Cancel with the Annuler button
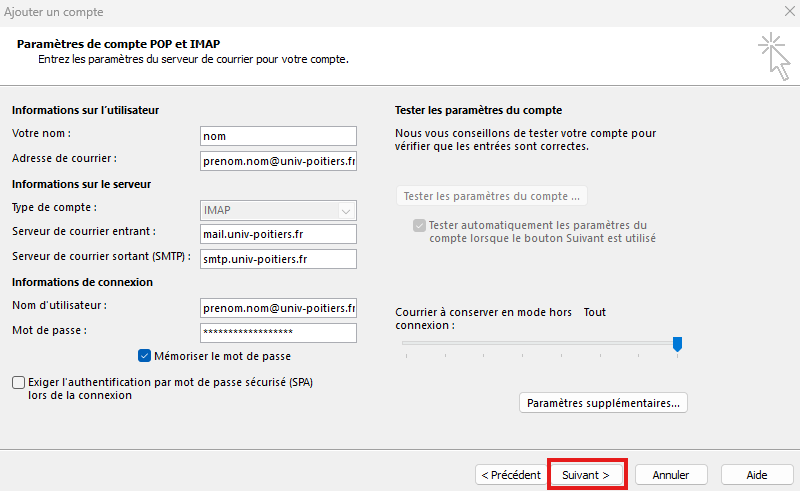 (670, 474)
